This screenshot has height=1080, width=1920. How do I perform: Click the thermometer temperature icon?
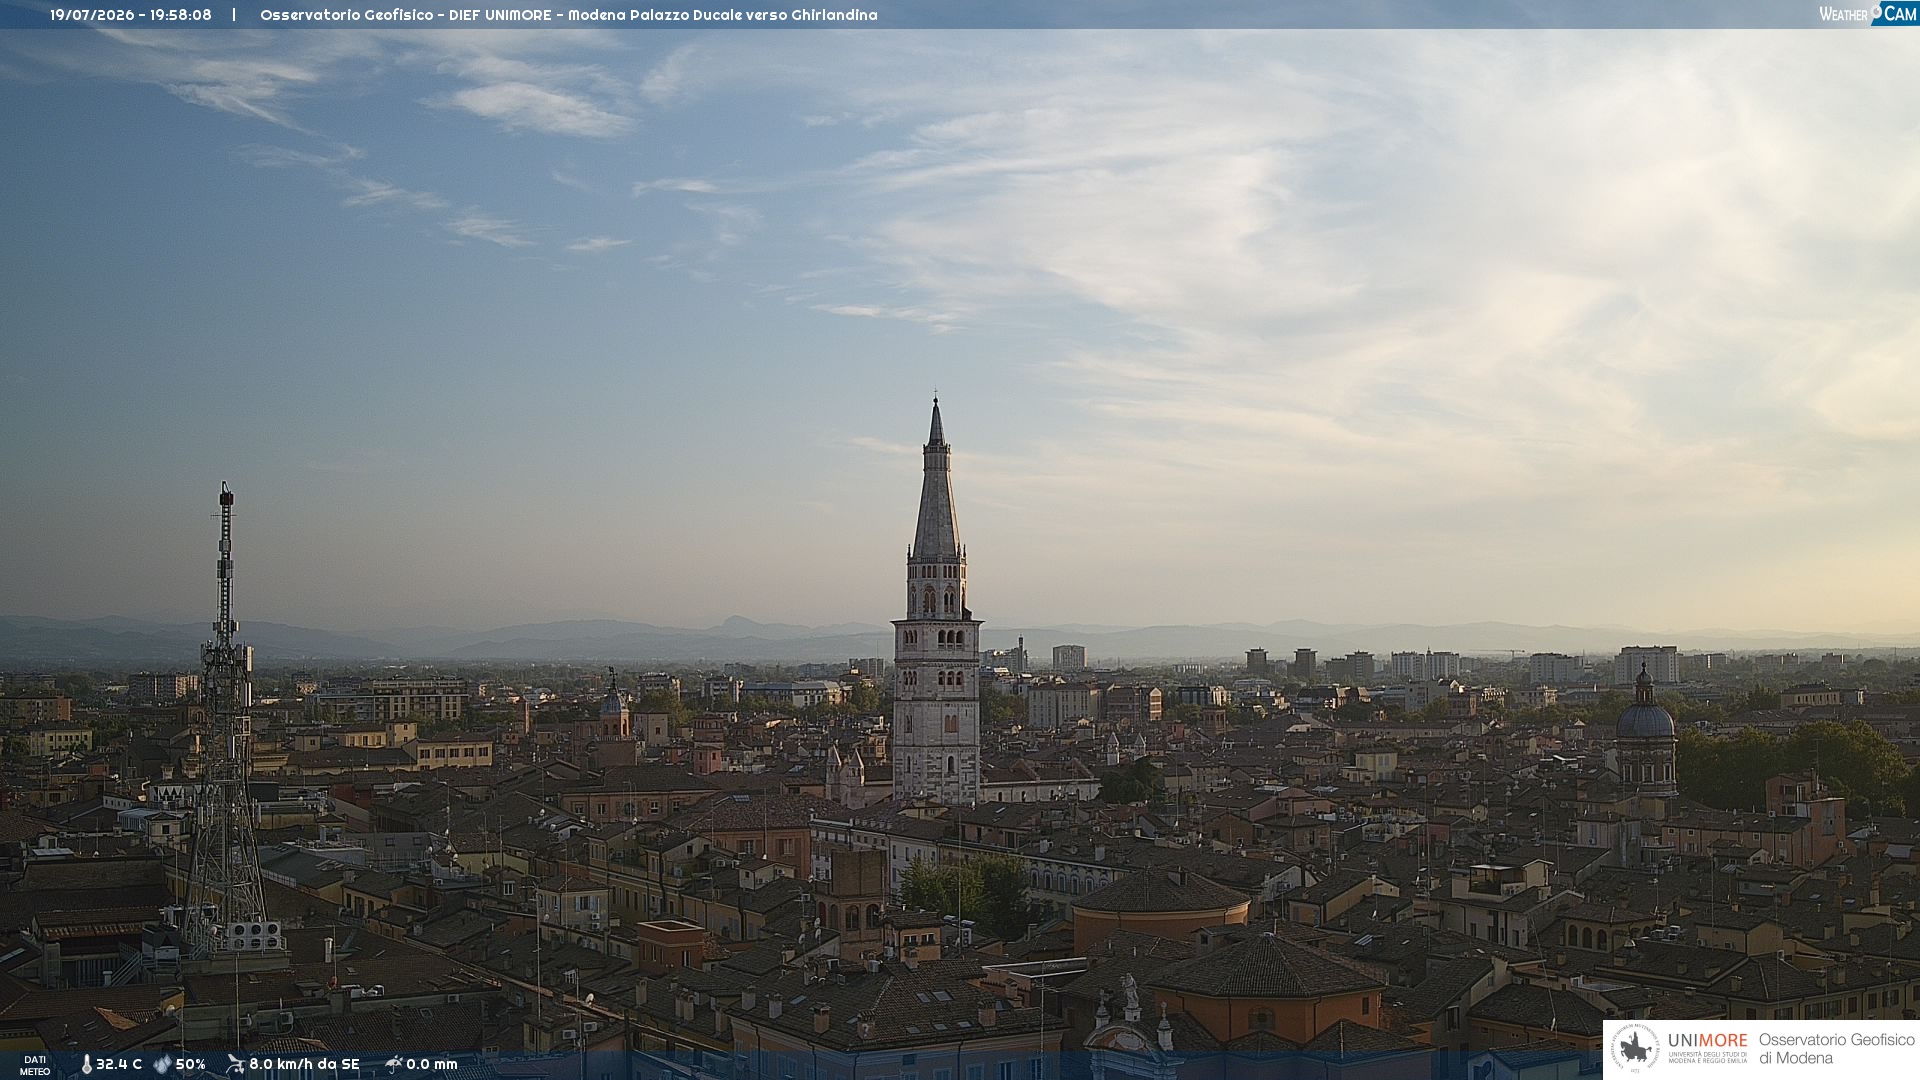tap(86, 1064)
